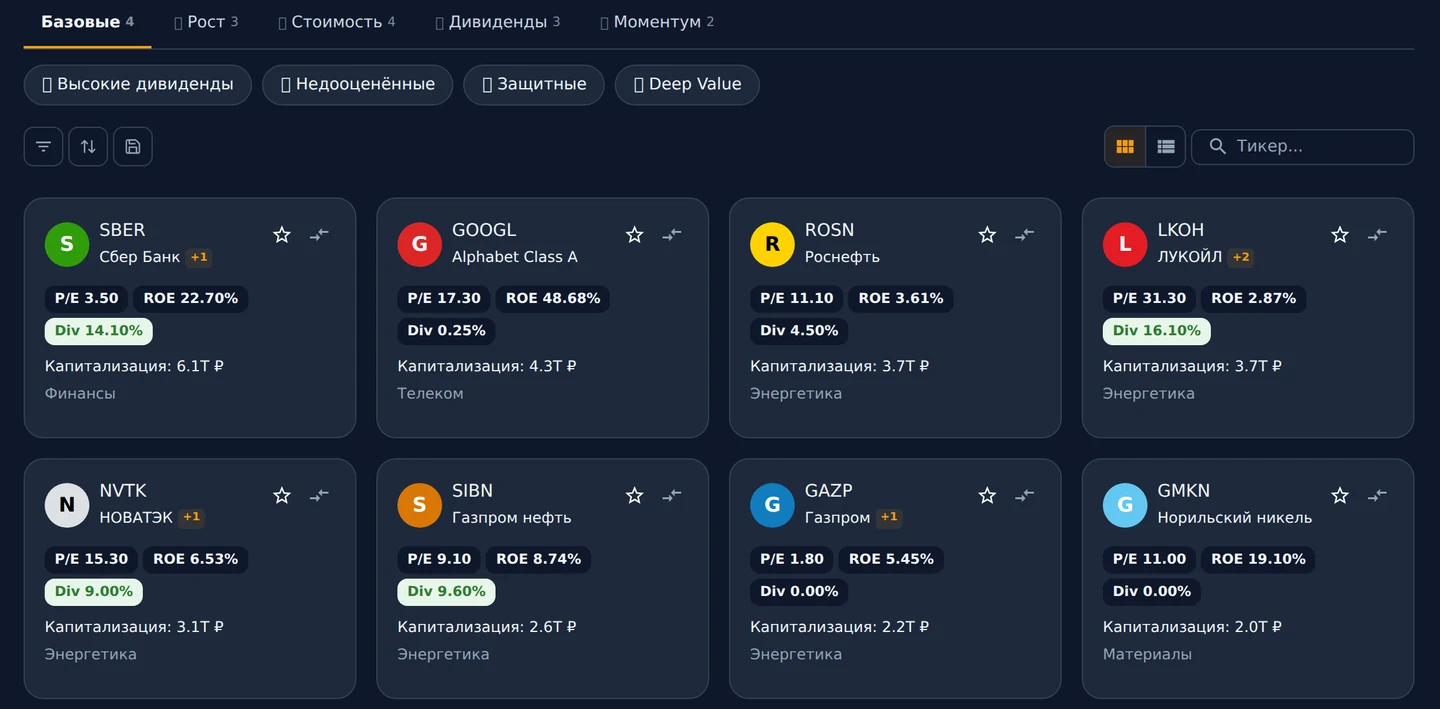The image size is (1440, 709).
Task: Choose the Deep Value preset
Action: click(x=687, y=85)
